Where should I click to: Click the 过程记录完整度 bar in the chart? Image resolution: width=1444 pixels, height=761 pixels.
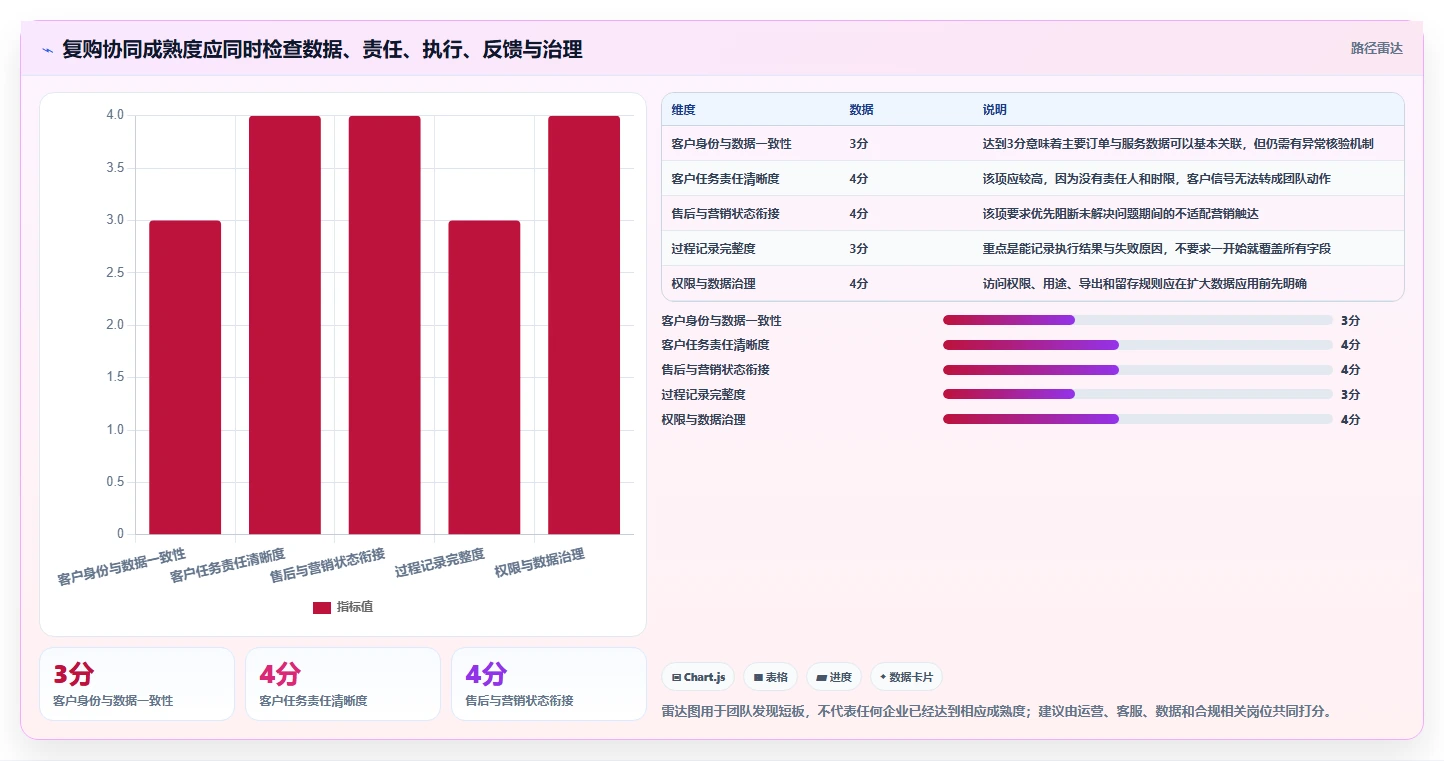tap(484, 377)
